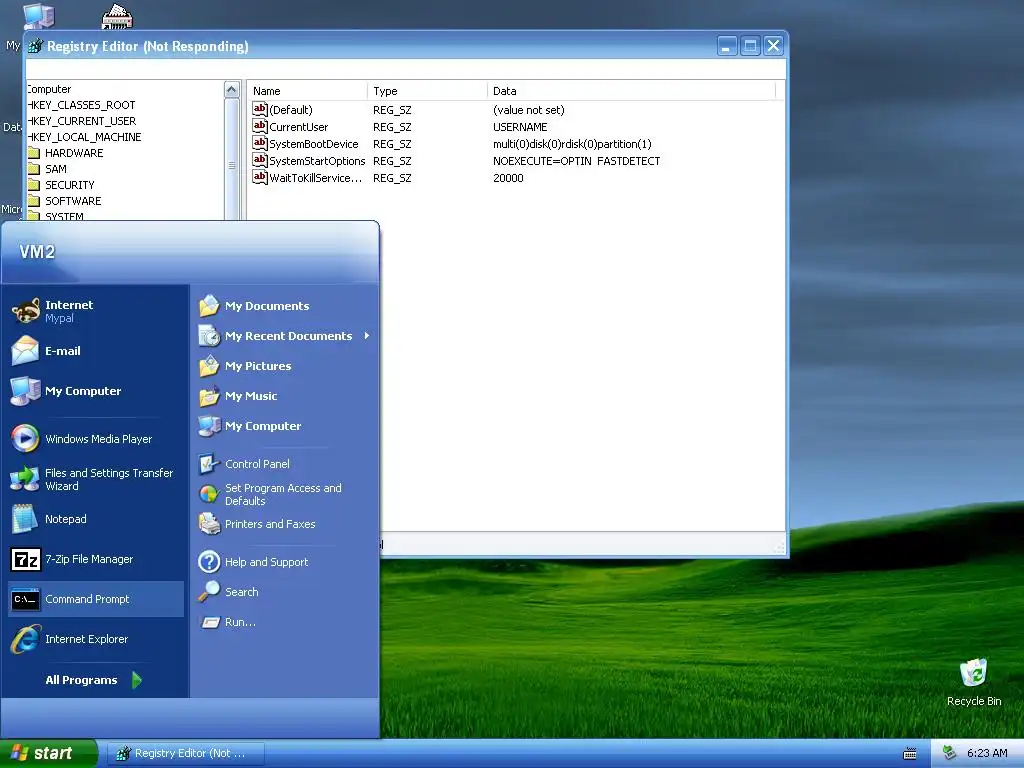This screenshot has width=1024, height=768.
Task: Click the tray keyboard icon
Action: click(x=910, y=754)
